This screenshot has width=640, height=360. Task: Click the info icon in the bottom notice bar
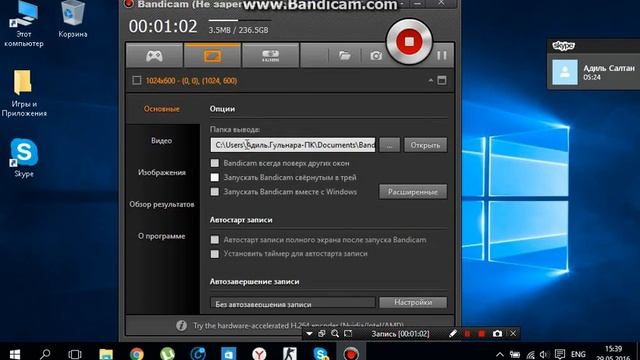click(181, 325)
